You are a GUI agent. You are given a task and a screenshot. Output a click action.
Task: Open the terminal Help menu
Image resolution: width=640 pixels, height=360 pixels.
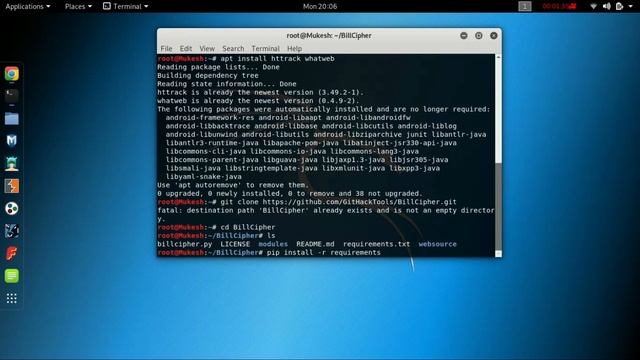point(294,49)
